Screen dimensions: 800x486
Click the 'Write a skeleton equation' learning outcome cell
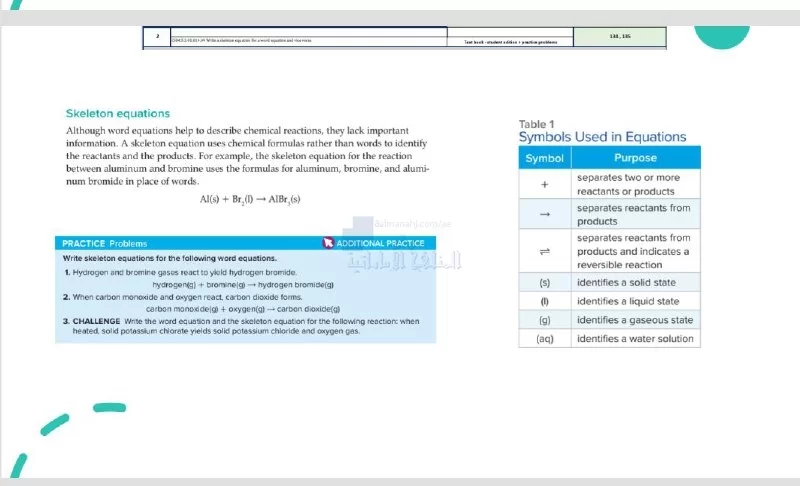click(309, 40)
